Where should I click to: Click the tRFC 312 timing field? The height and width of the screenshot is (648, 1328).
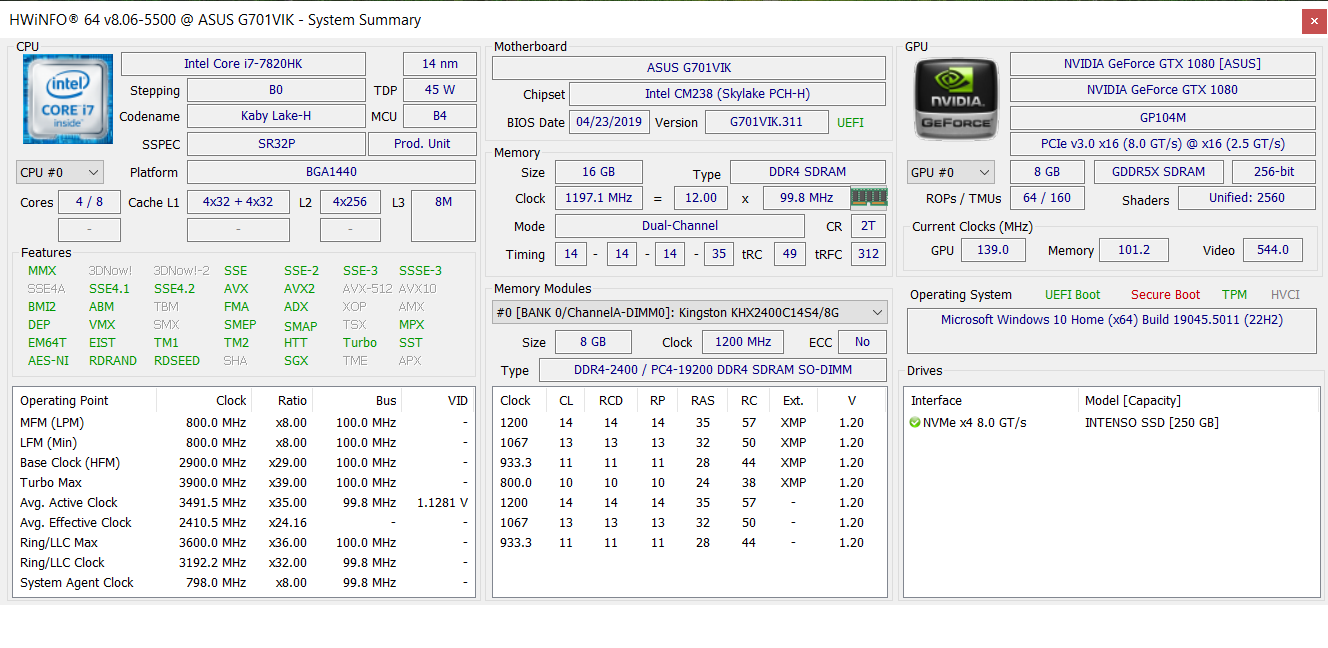click(x=868, y=254)
